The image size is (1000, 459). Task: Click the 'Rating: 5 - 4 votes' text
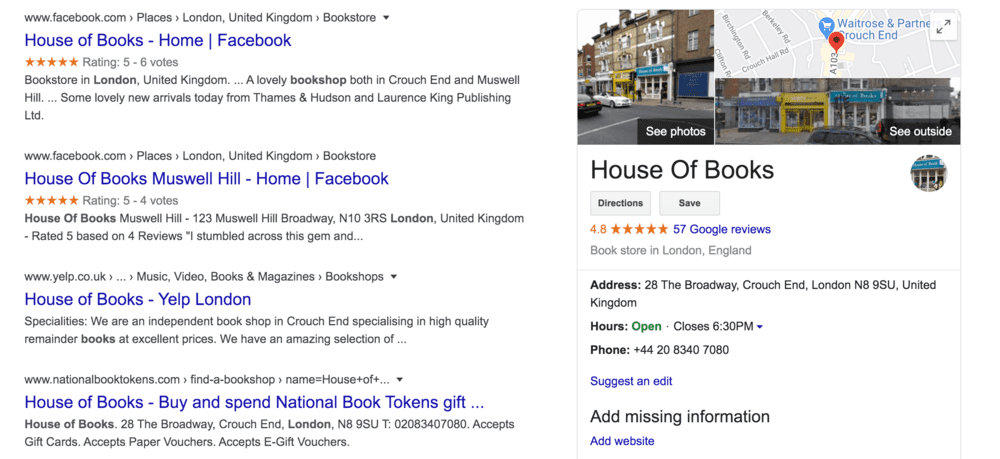[x=130, y=201]
